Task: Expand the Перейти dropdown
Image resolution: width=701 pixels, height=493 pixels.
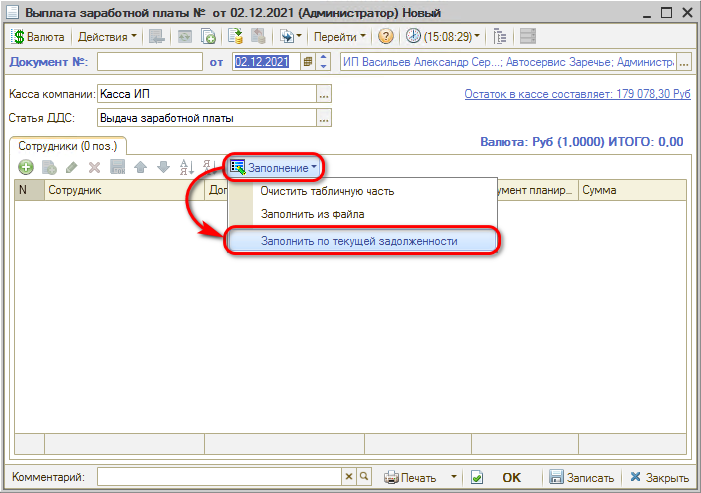Action: point(340,37)
